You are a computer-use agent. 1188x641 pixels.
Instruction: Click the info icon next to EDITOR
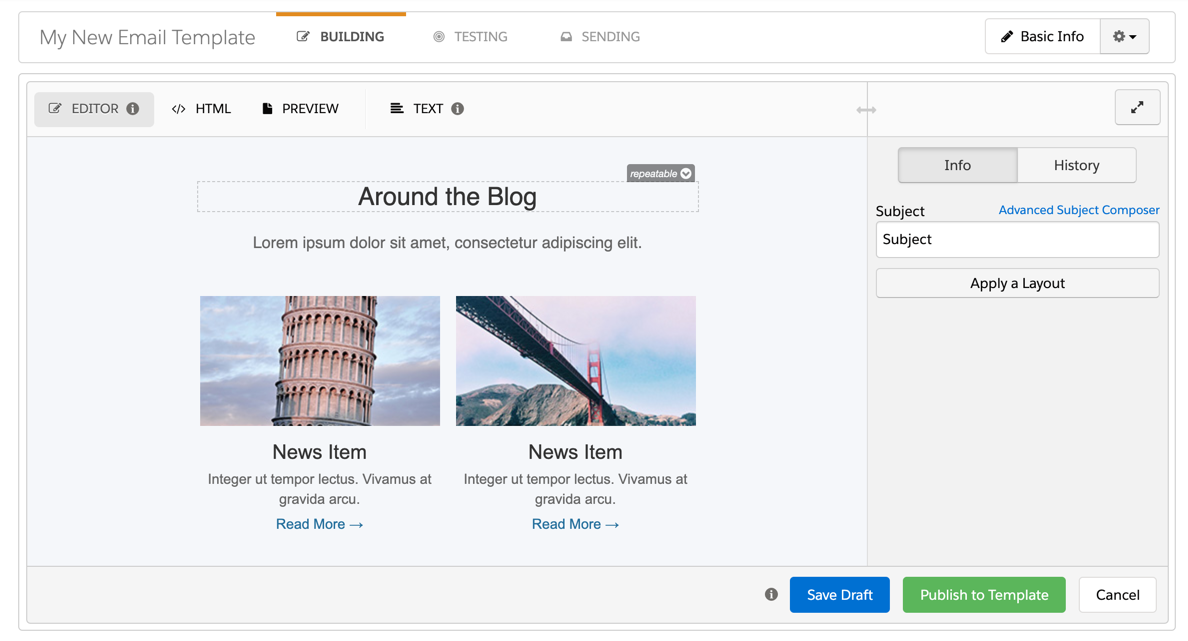tap(133, 109)
